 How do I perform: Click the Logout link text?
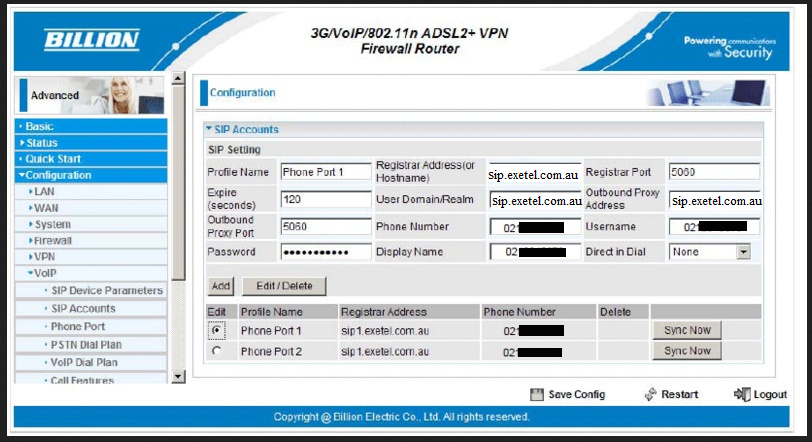tap(770, 394)
